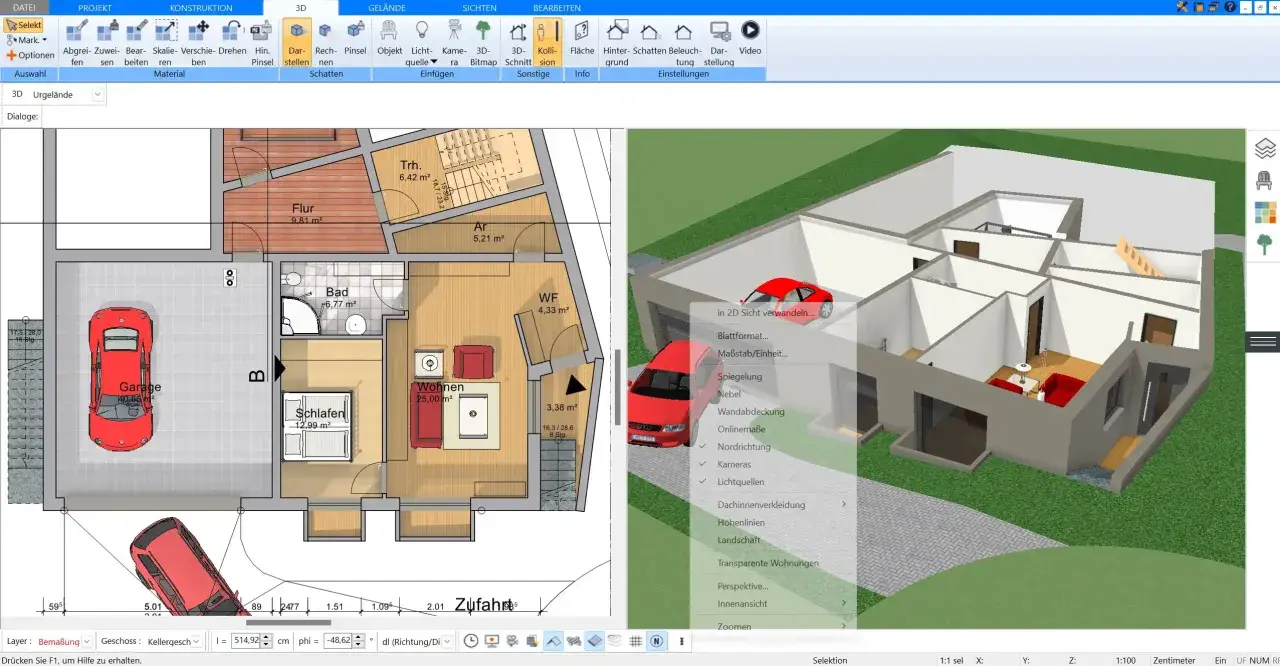The image size is (1280, 666).
Task: Toggle the highlighted layer-plane icon in bottom toolbar
Action: pos(595,641)
